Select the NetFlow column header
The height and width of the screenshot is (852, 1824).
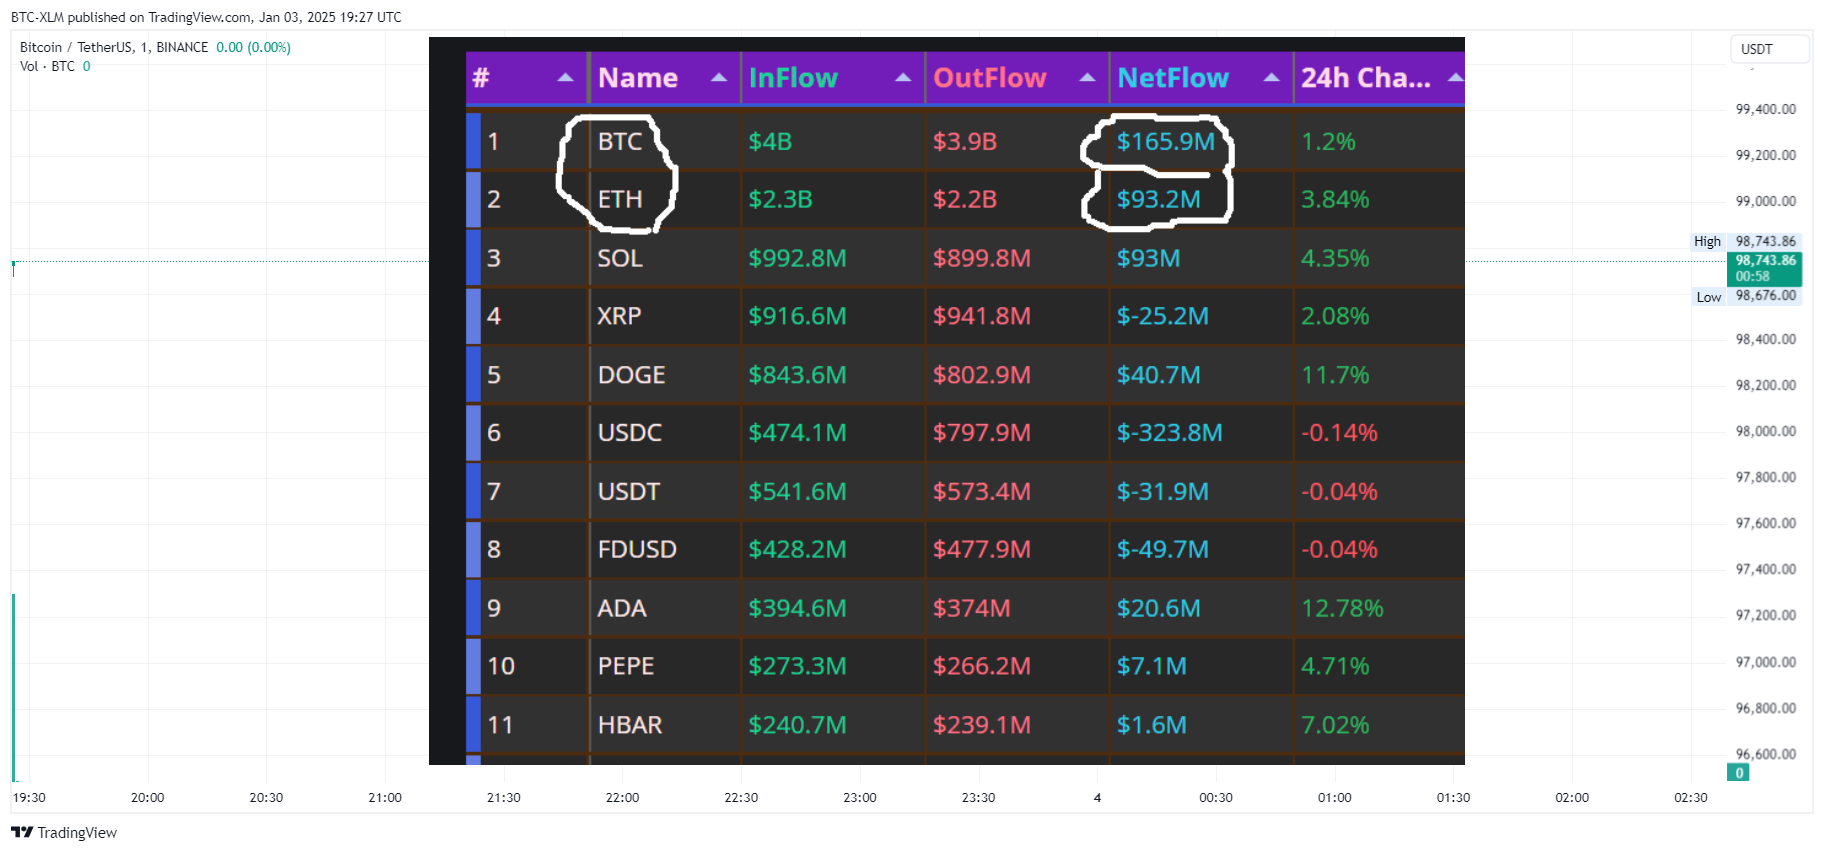pyautogui.click(x=1173, y=78)
